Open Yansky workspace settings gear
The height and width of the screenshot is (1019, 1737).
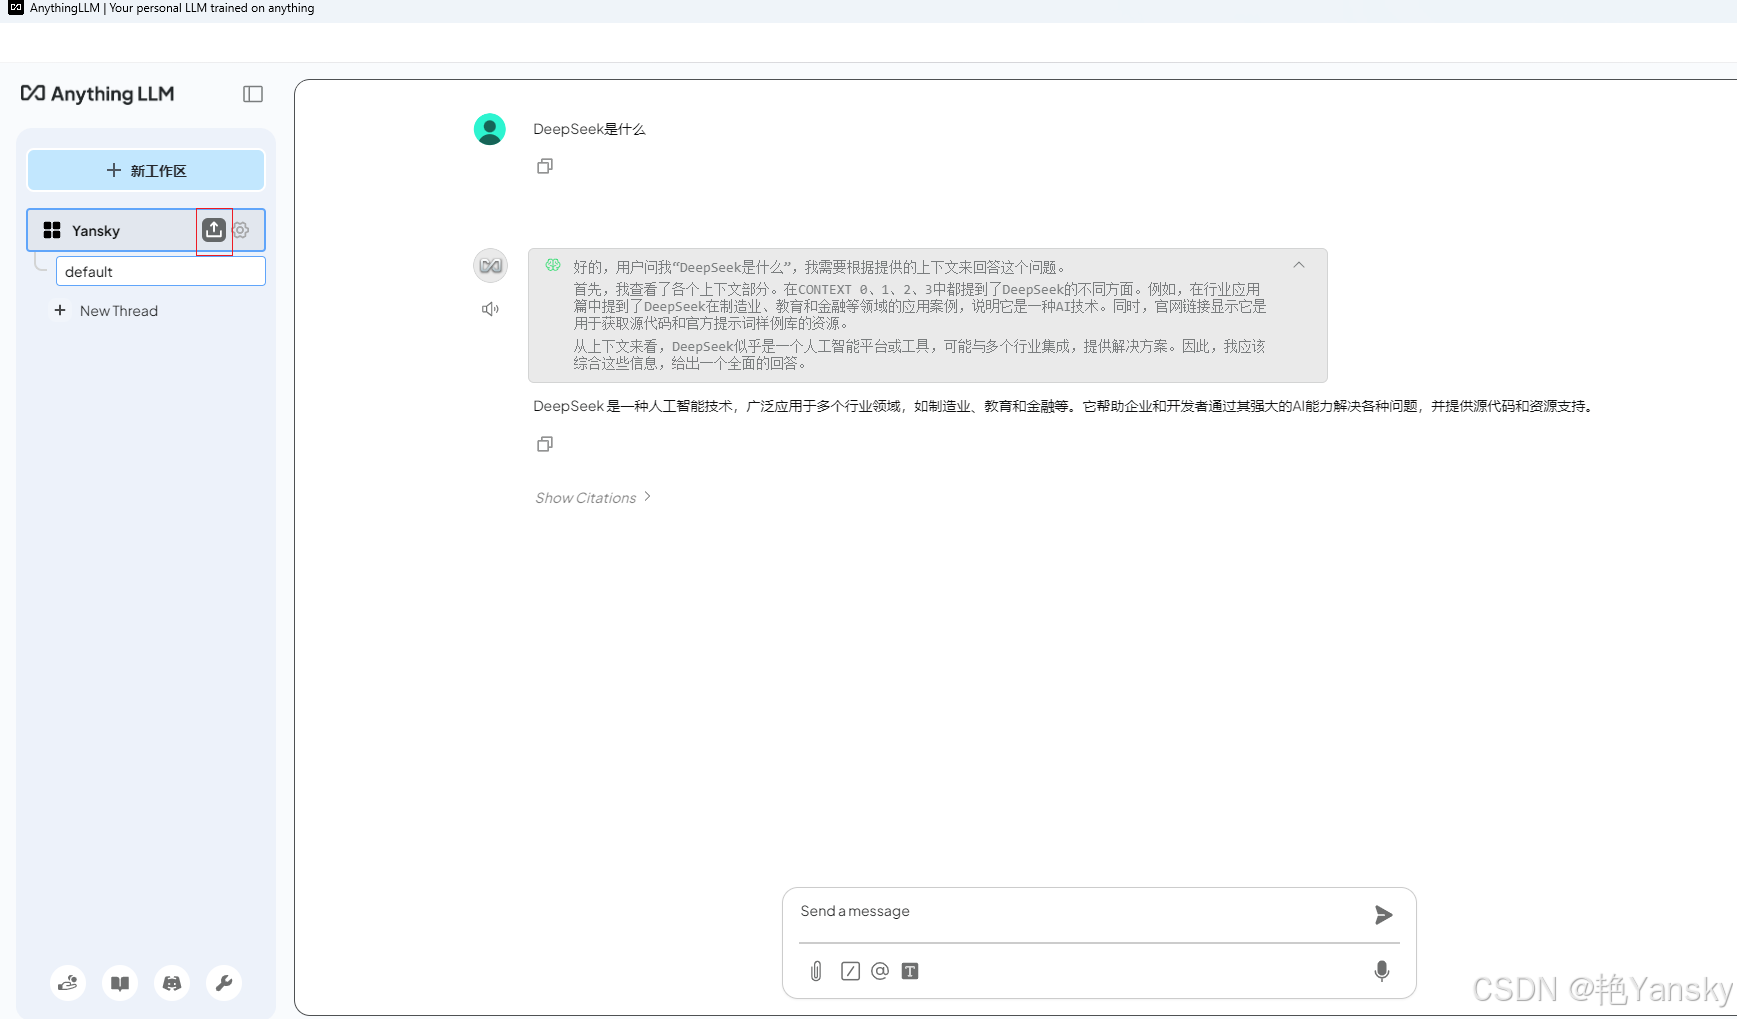(x=241, y=230)
